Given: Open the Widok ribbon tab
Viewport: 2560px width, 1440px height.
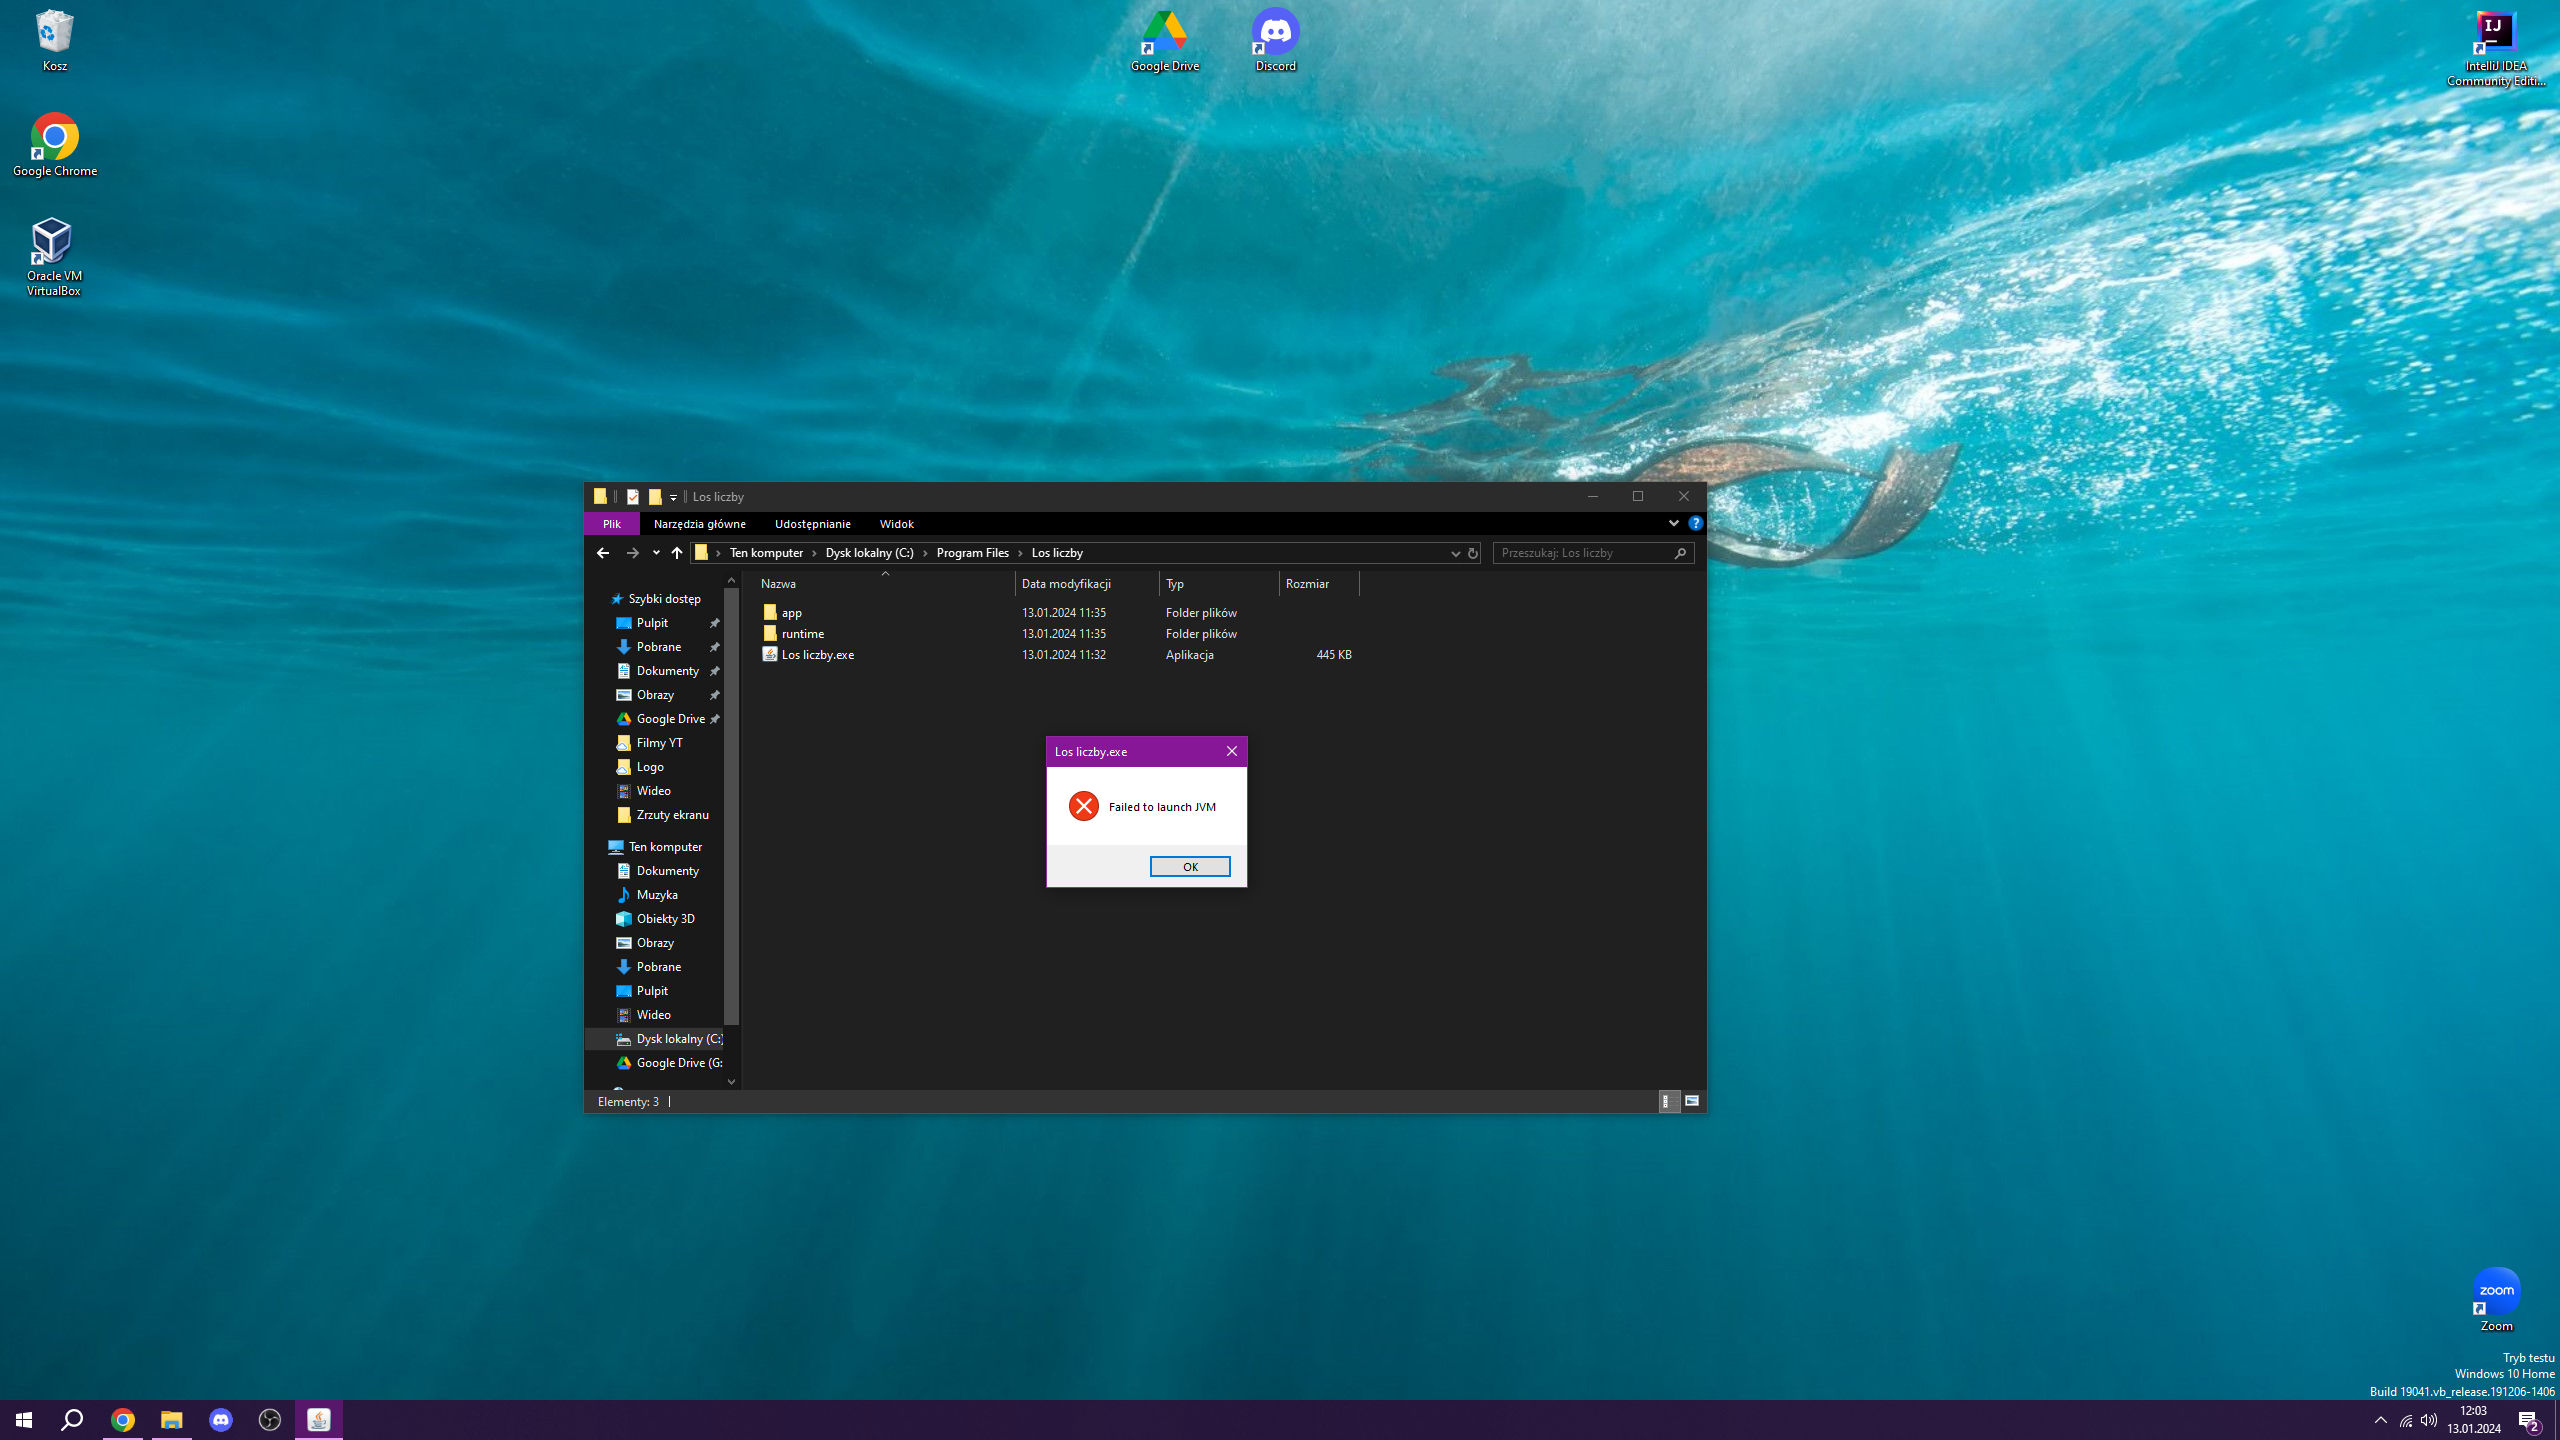Looking at the screenshot, I should [x=896, y=523].
